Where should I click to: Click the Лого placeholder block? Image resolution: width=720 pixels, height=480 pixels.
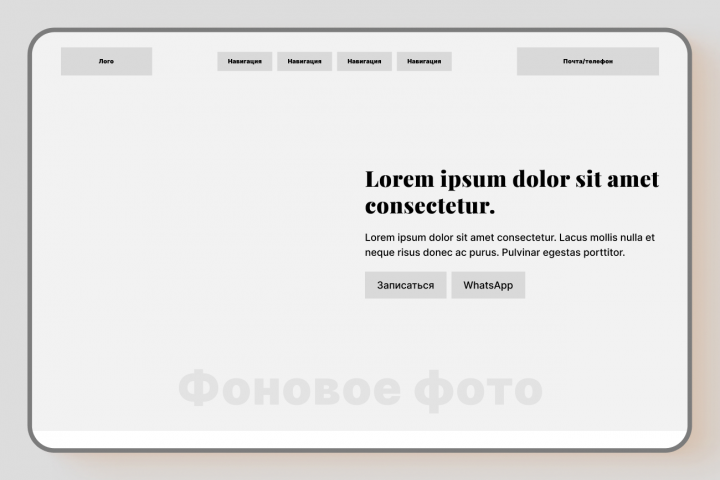point(107,61)
